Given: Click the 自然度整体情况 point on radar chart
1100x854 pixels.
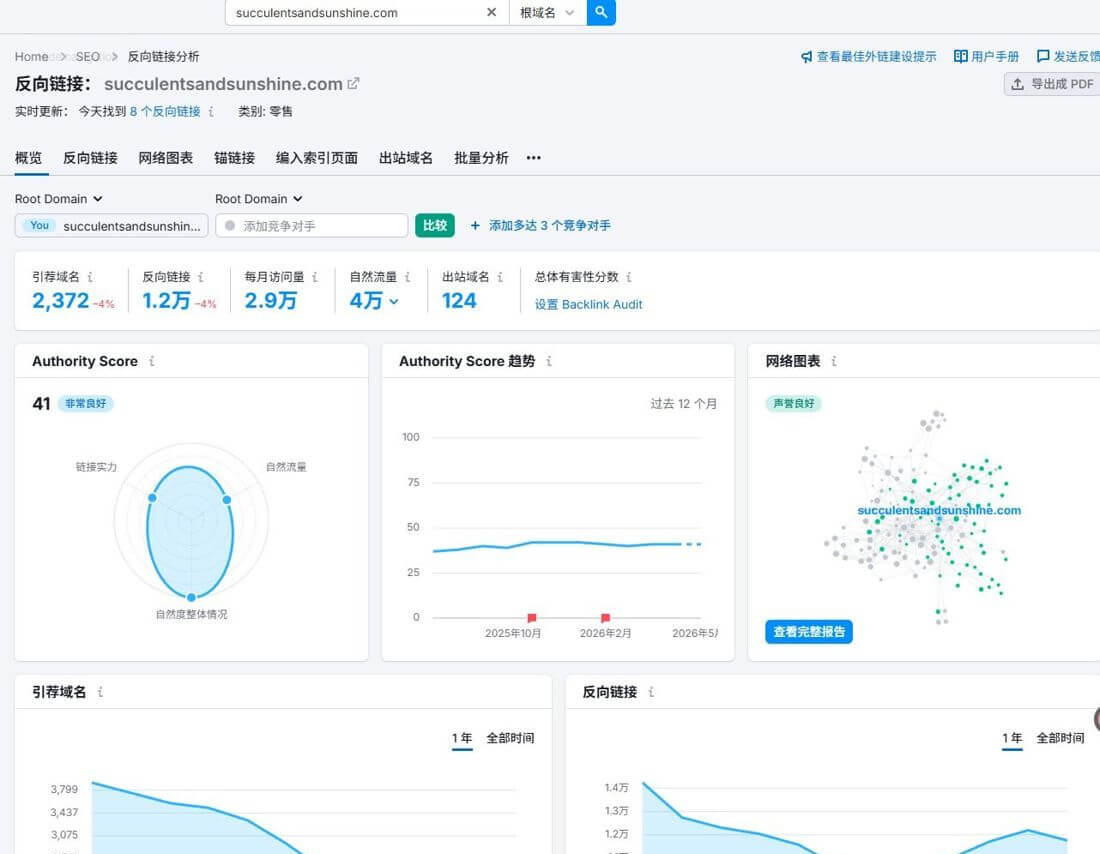Looking at the screenshot, I should pos(191,597).
